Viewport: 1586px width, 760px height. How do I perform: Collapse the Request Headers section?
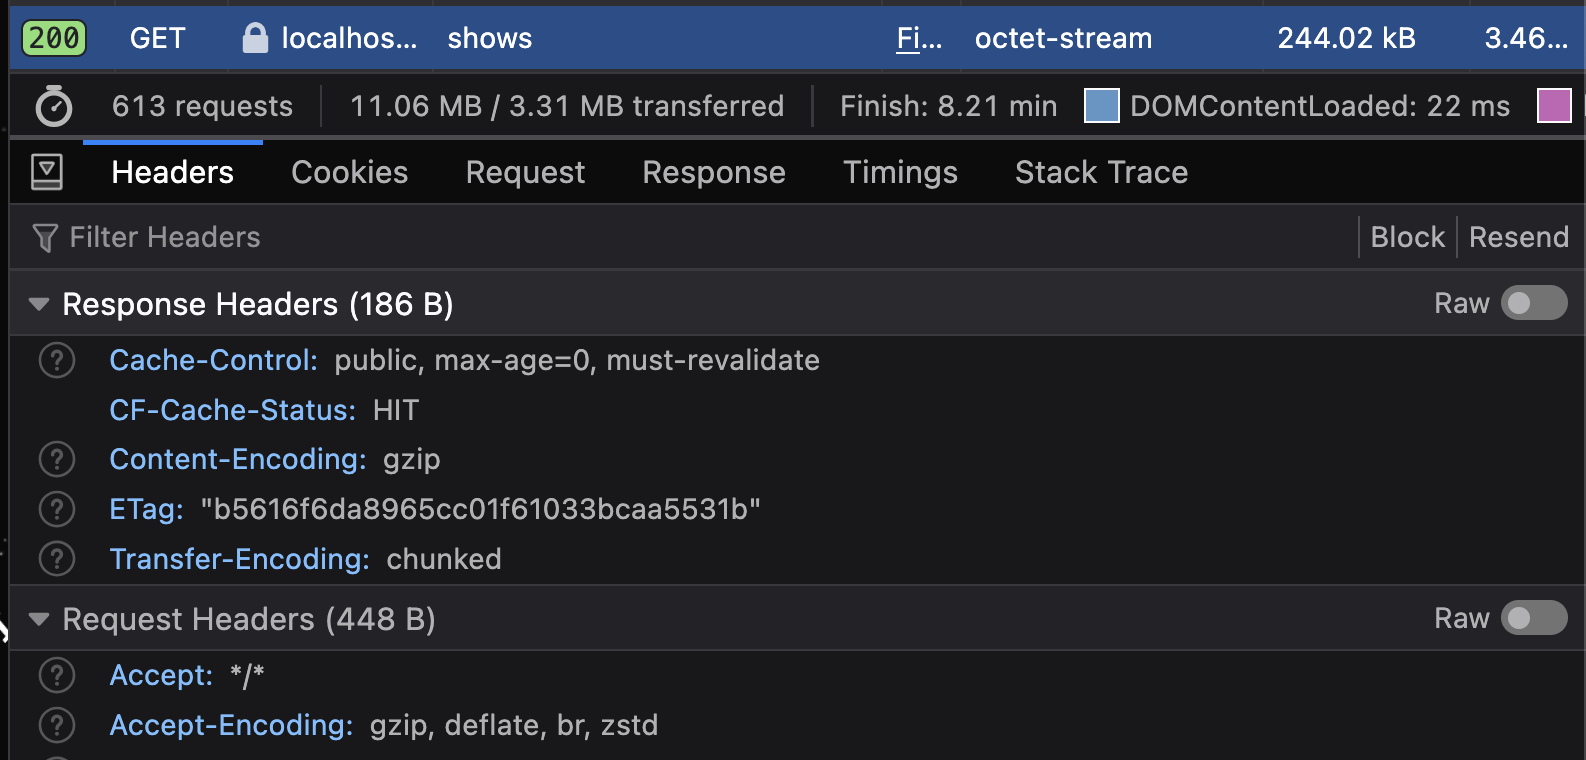point(39,619)
